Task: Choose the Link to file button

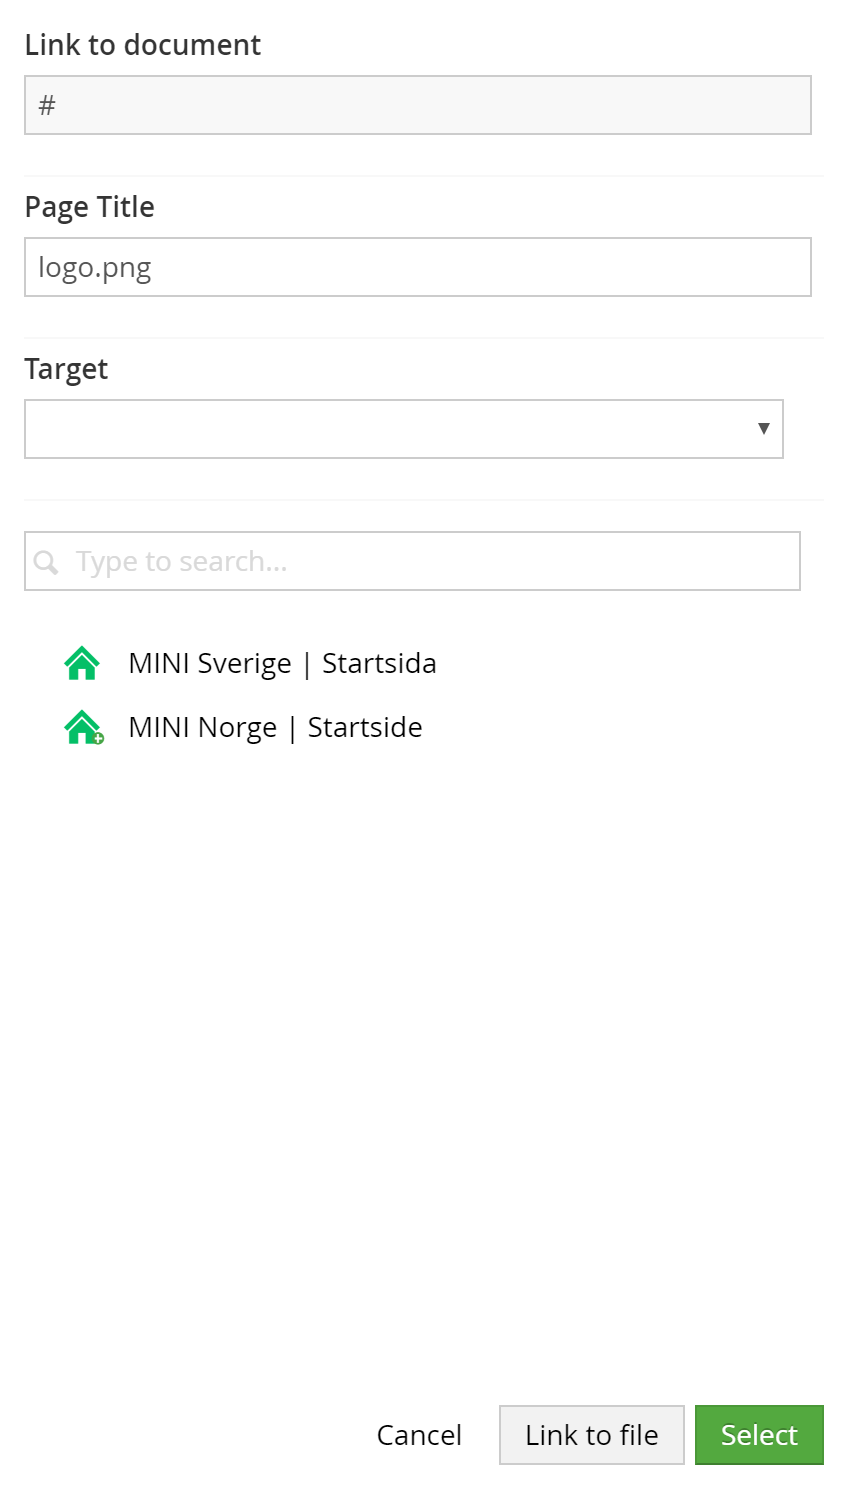Action: tap(592, 1435)
